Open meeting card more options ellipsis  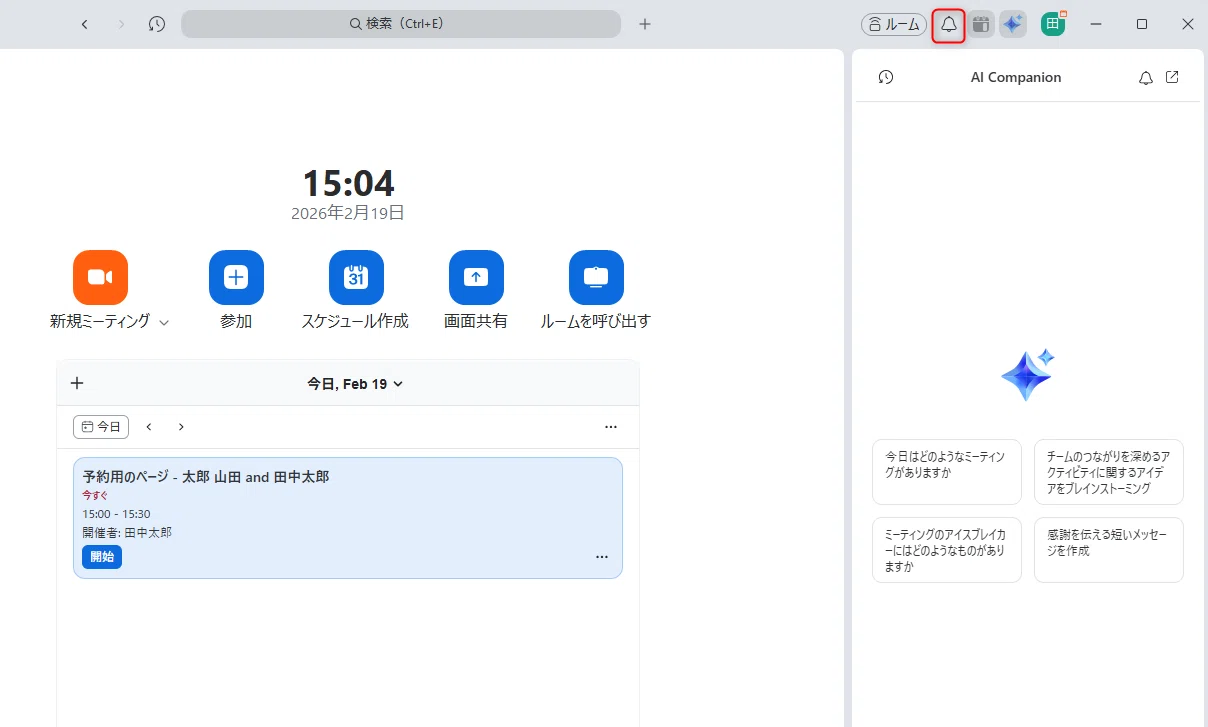pos(602,557)
